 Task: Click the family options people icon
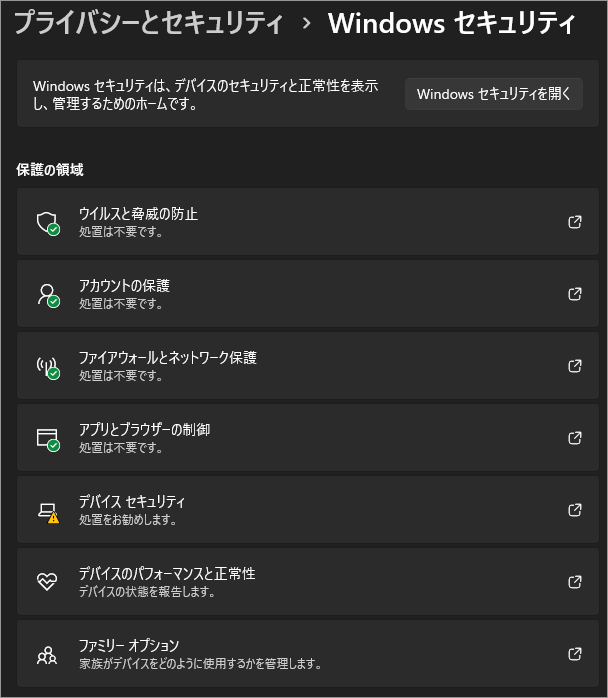point(47,654)
